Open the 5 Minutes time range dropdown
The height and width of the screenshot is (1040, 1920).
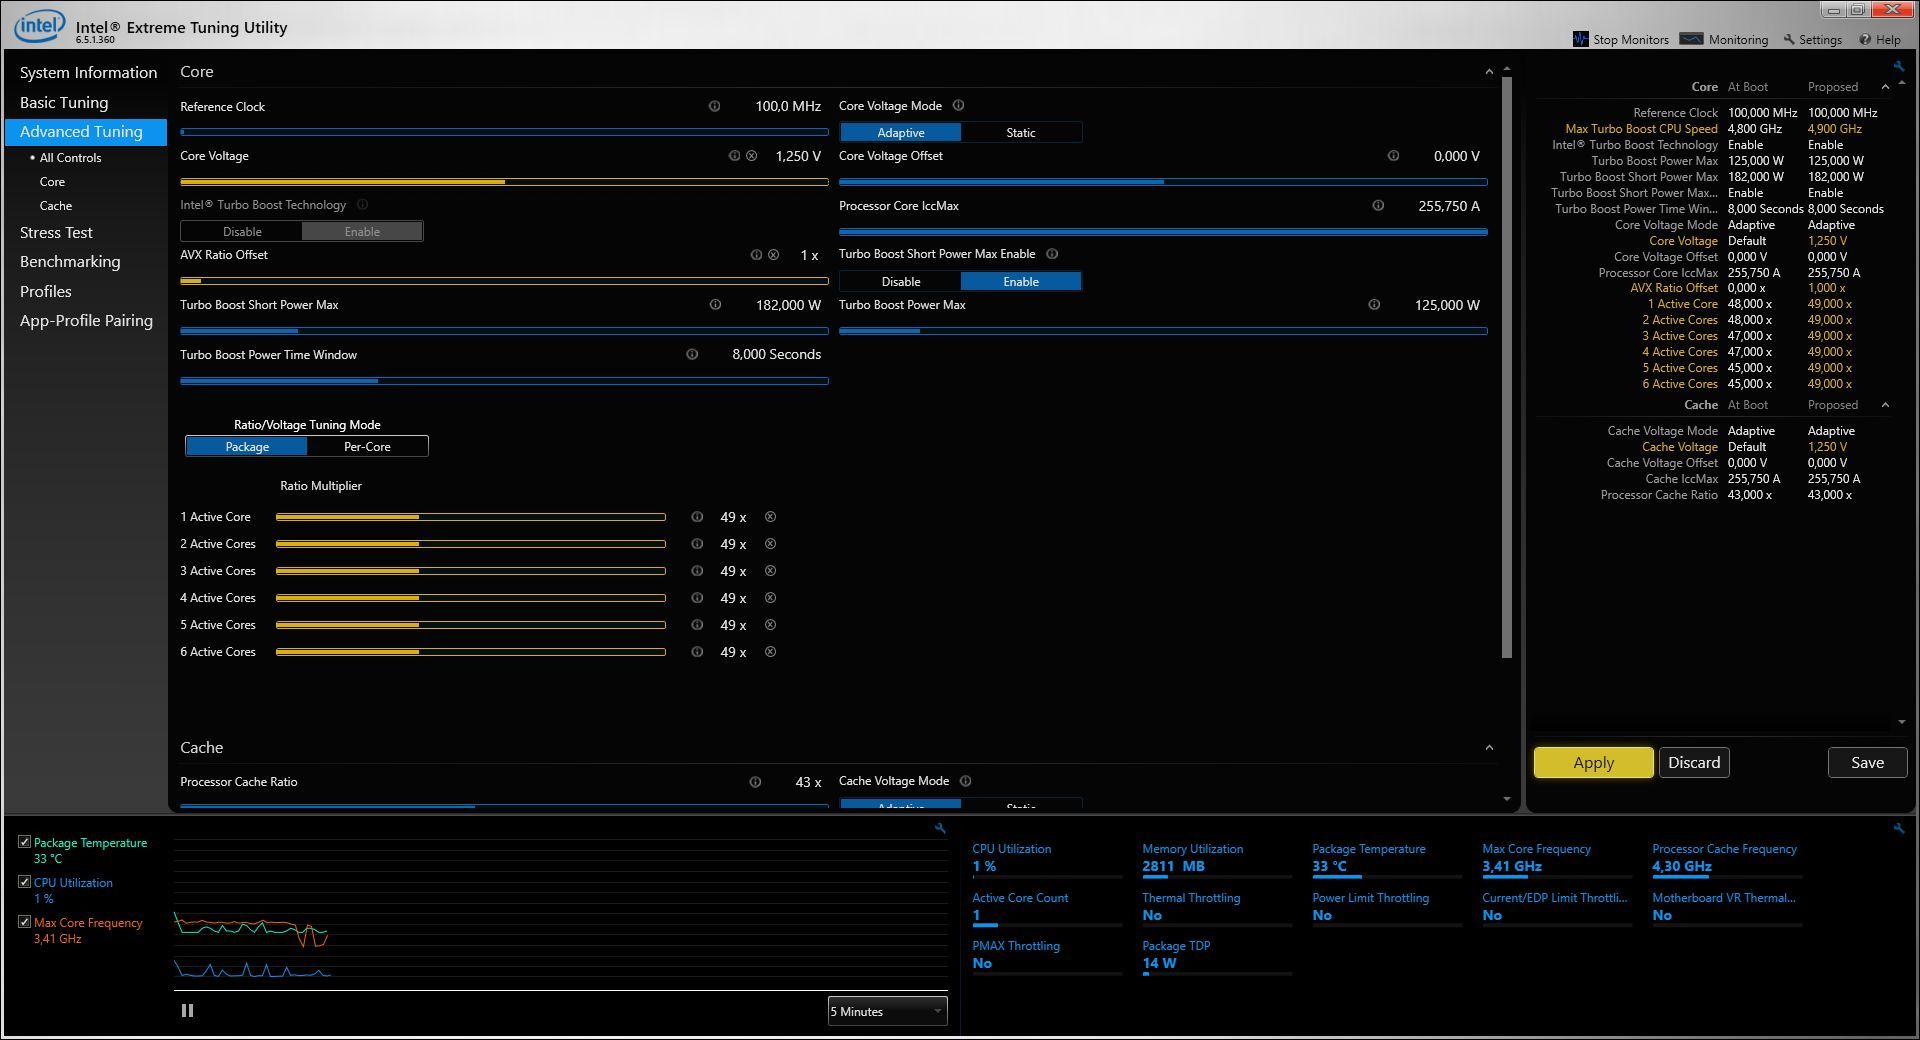point(887,1011)
